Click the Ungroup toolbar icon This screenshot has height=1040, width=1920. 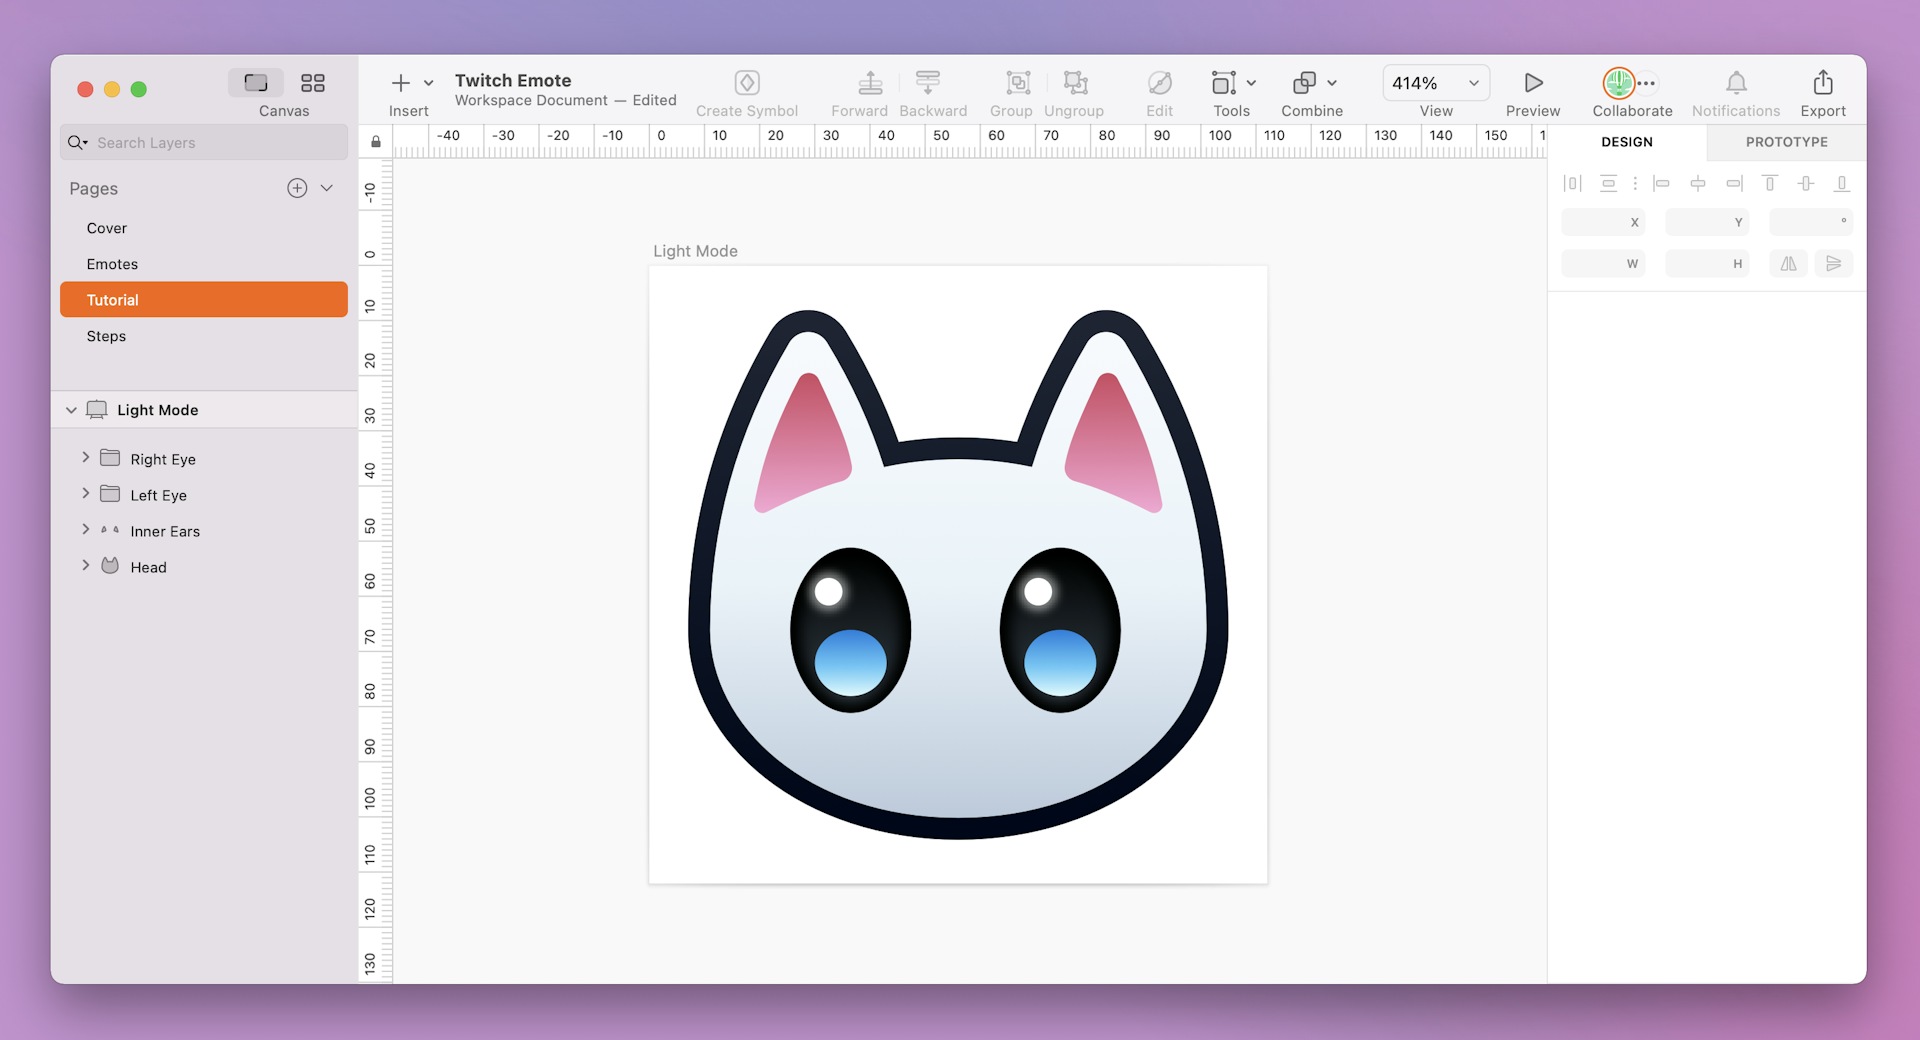coord(1074,83)
